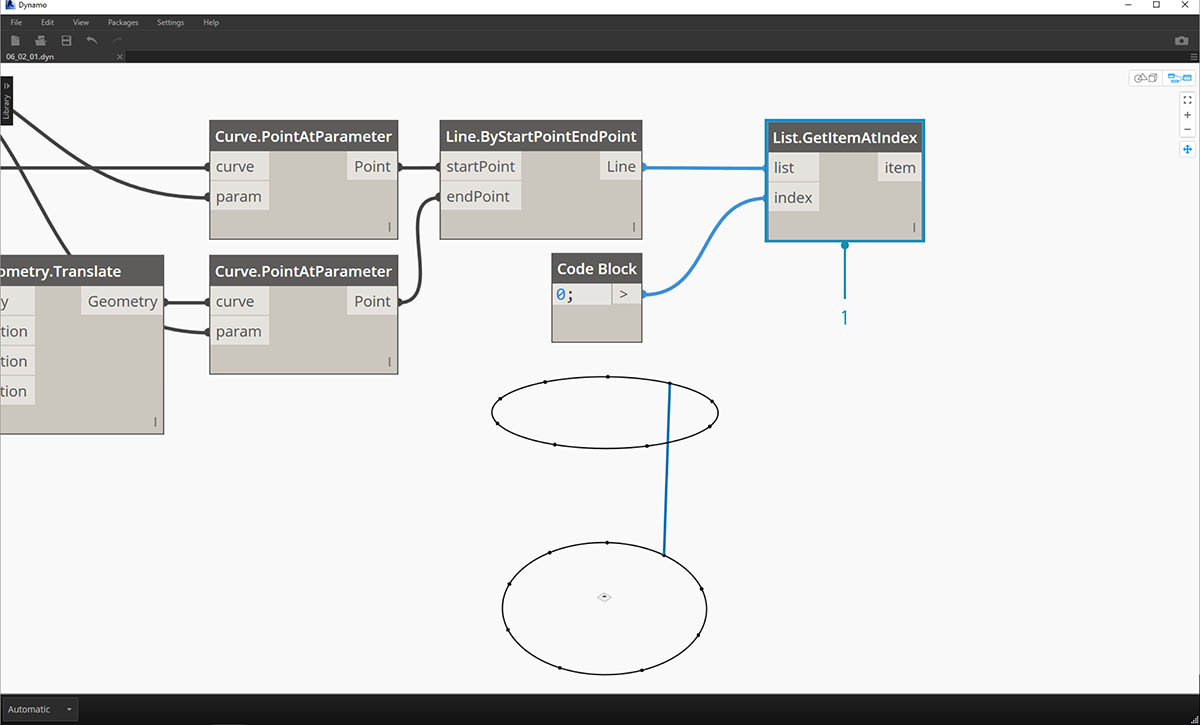
Task: Click the Save toolbar icon
Action: pos(66,41)
